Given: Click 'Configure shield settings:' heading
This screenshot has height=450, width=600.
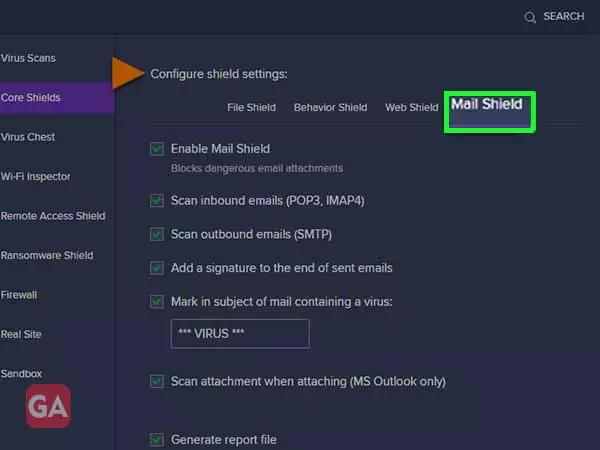Looking at the screenshot, I should click(x=219, y=74).
